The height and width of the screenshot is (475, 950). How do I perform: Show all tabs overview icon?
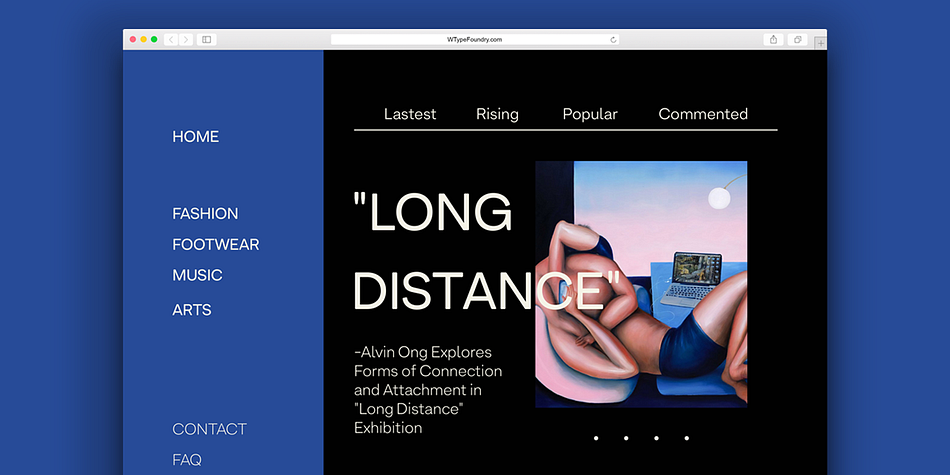tap(797, 39)
